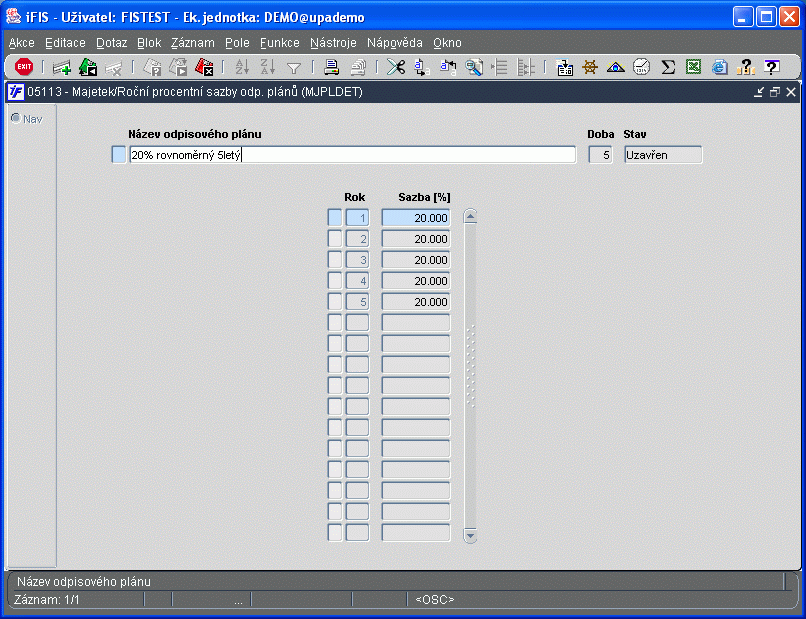Click the sigma sum icon
This screenshot has height=619, width=806.
[x=668, y=67]
